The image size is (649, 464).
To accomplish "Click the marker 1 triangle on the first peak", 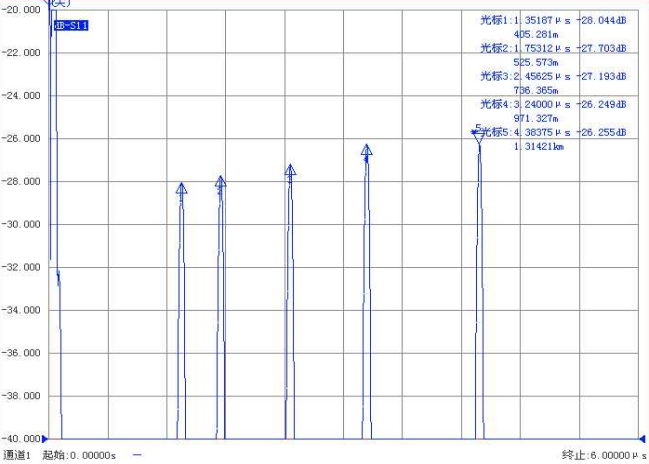I will pos(181,189).
